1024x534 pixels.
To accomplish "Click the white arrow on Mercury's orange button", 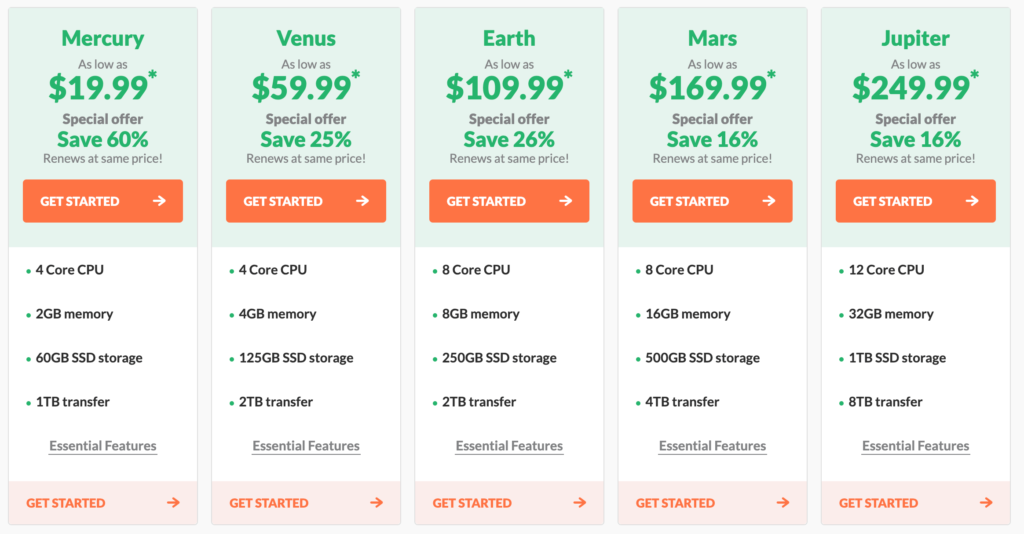I will tap(159, 201).
